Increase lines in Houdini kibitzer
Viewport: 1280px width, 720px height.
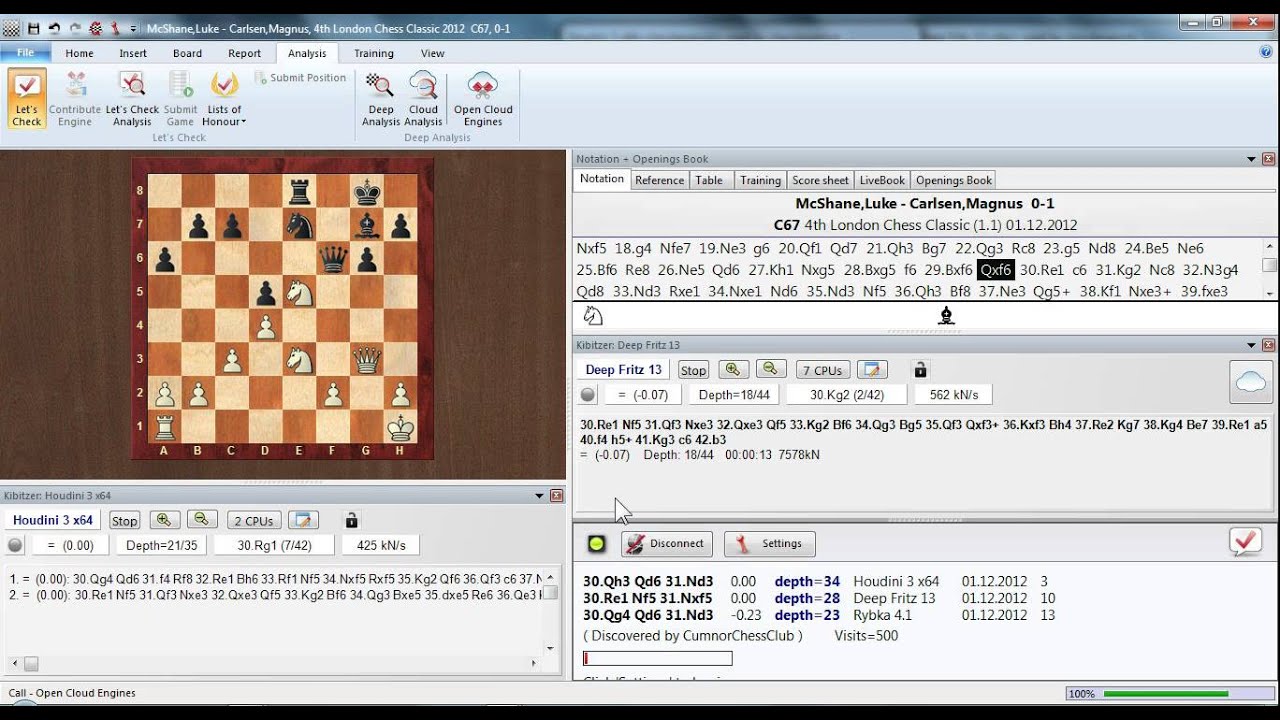[165, 519]
